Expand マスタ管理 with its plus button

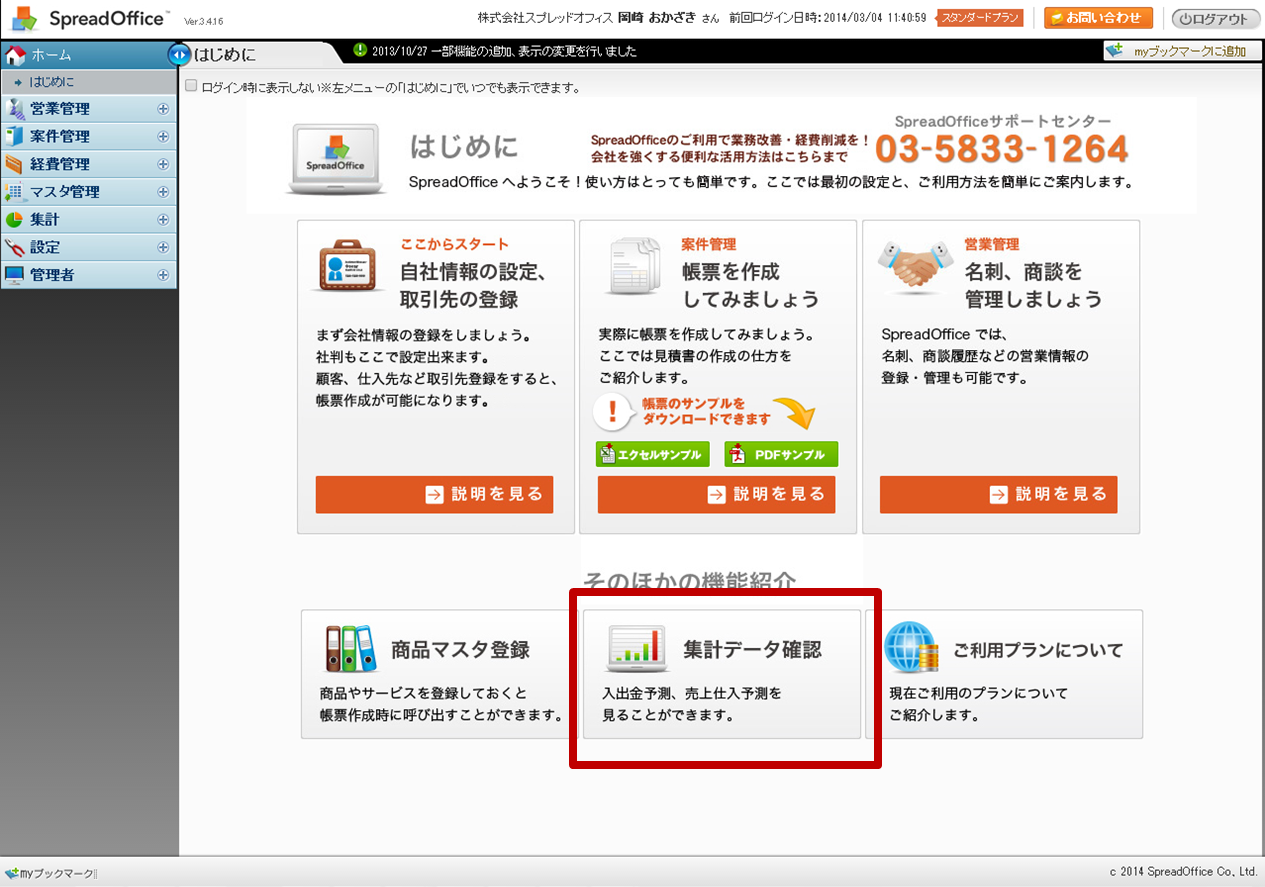point(163,192)
